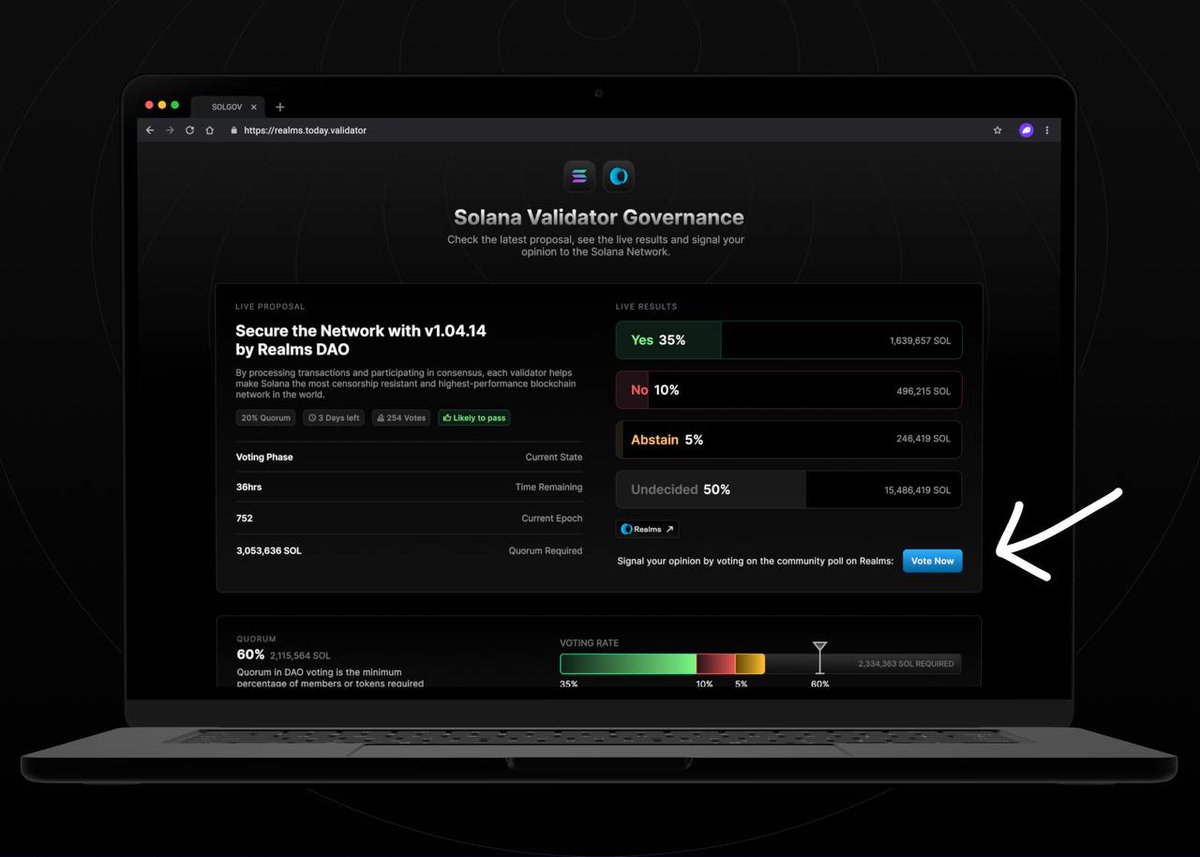Click the Voting Phase row
The height and width of the screenshot is (857, 1200).
point(409,457)
